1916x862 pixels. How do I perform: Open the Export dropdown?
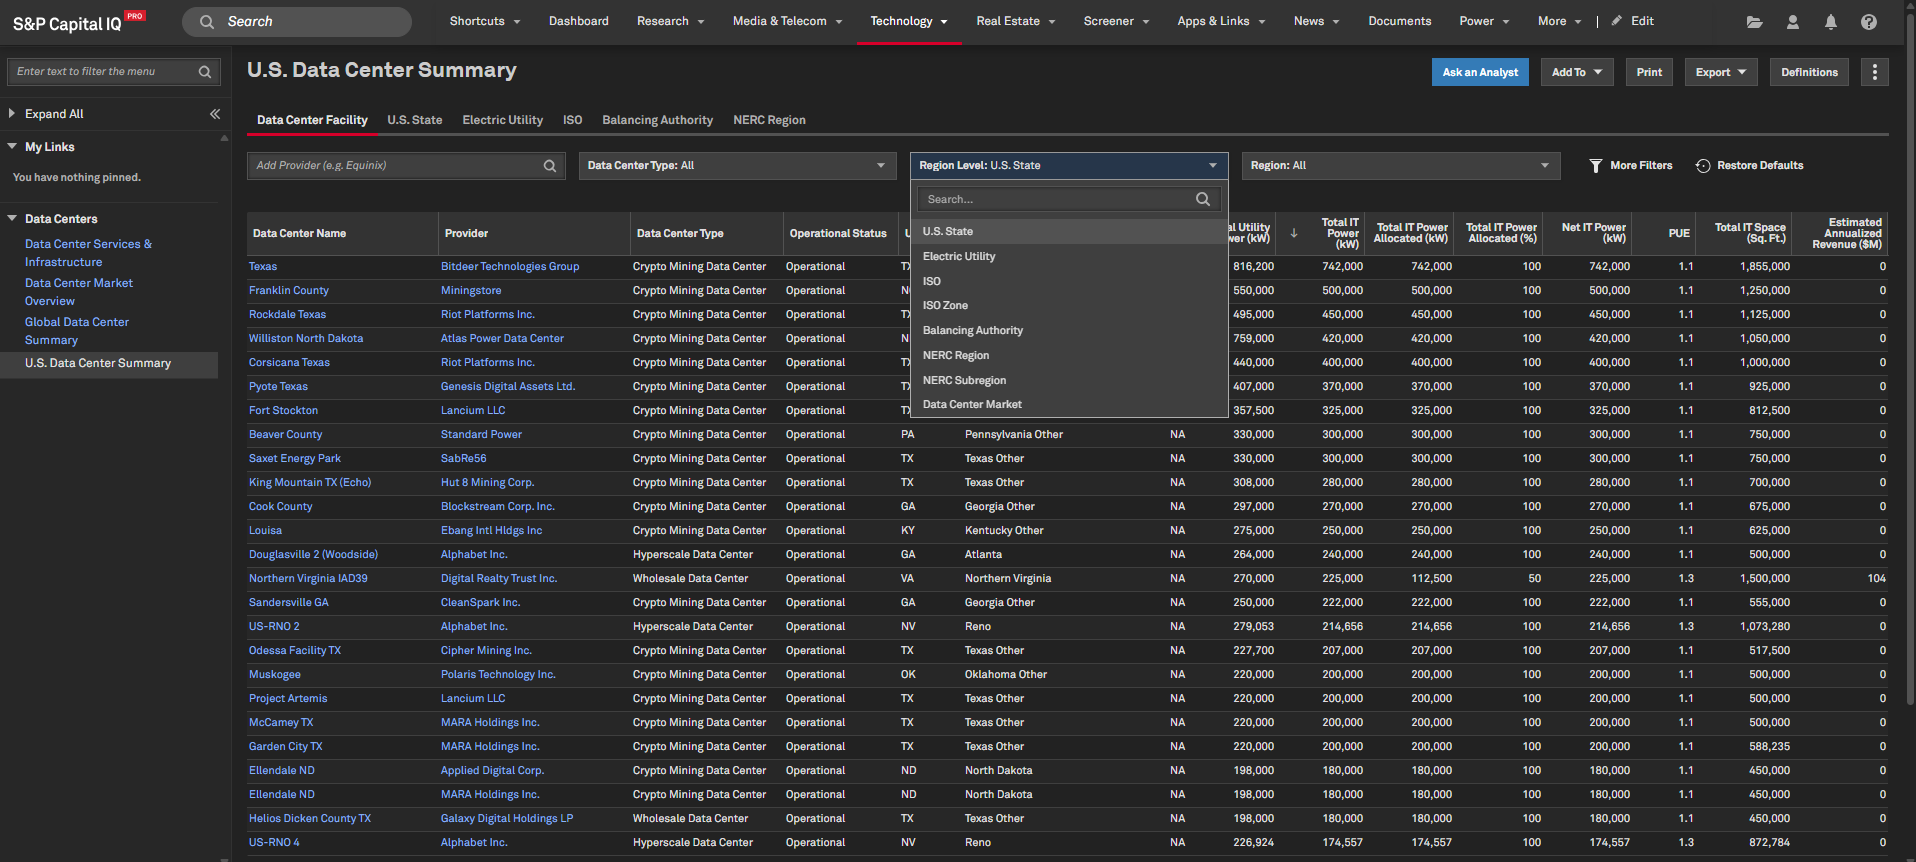1721,72
